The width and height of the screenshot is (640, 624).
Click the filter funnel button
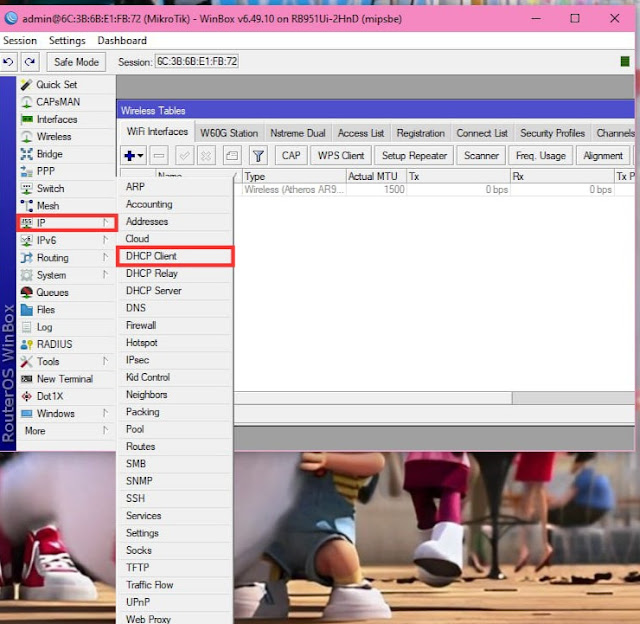(258, 156)
